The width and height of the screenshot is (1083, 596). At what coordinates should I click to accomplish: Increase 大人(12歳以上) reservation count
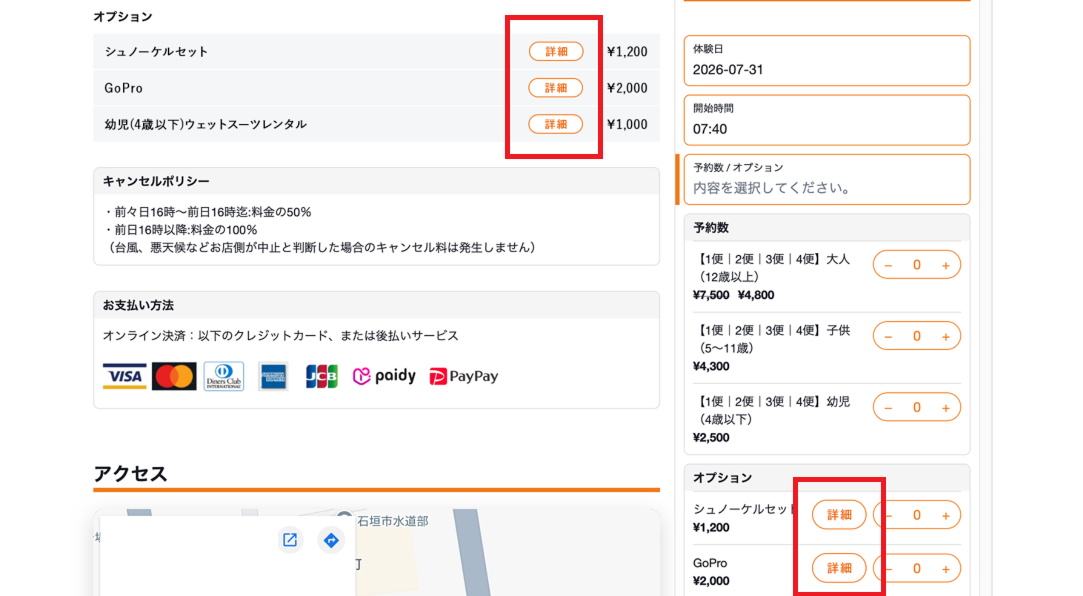tap(946, 265)
